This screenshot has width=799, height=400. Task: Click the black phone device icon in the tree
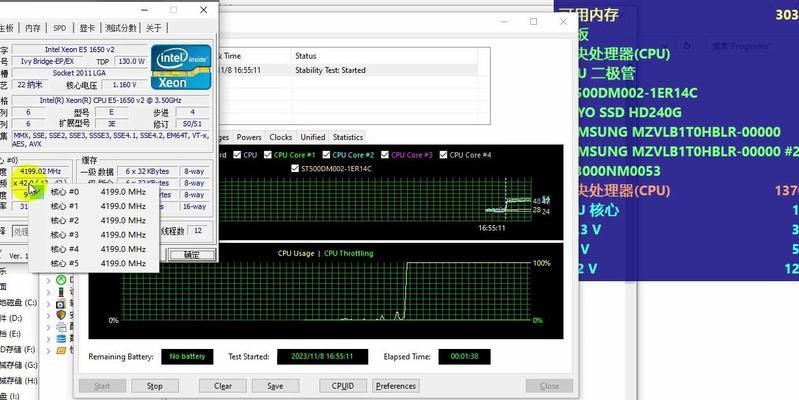click(x=61, y=292)
